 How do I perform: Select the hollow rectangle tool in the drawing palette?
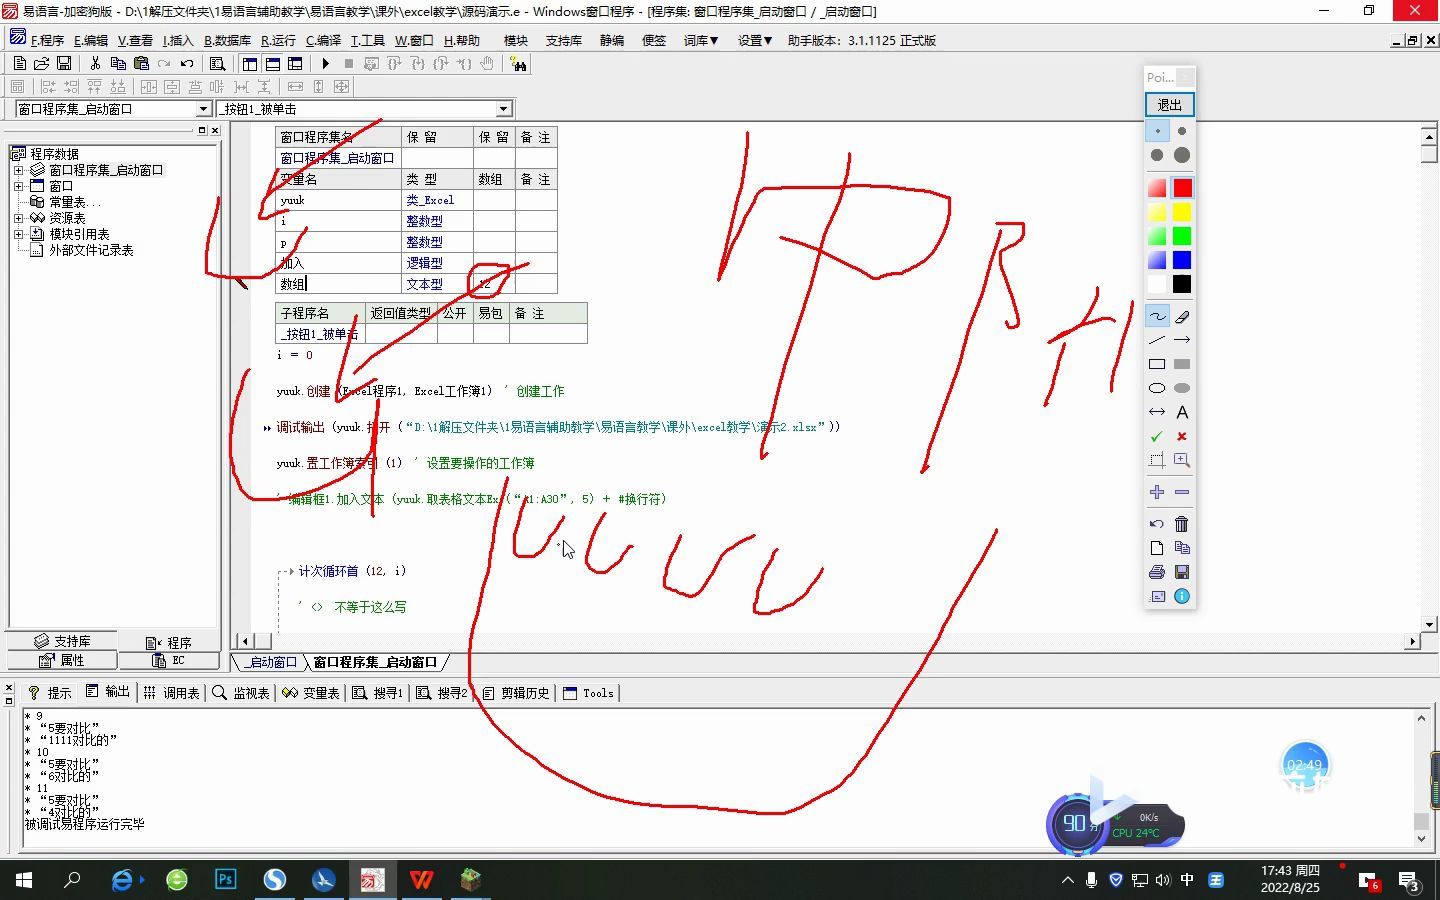[x=1157, y=364]
